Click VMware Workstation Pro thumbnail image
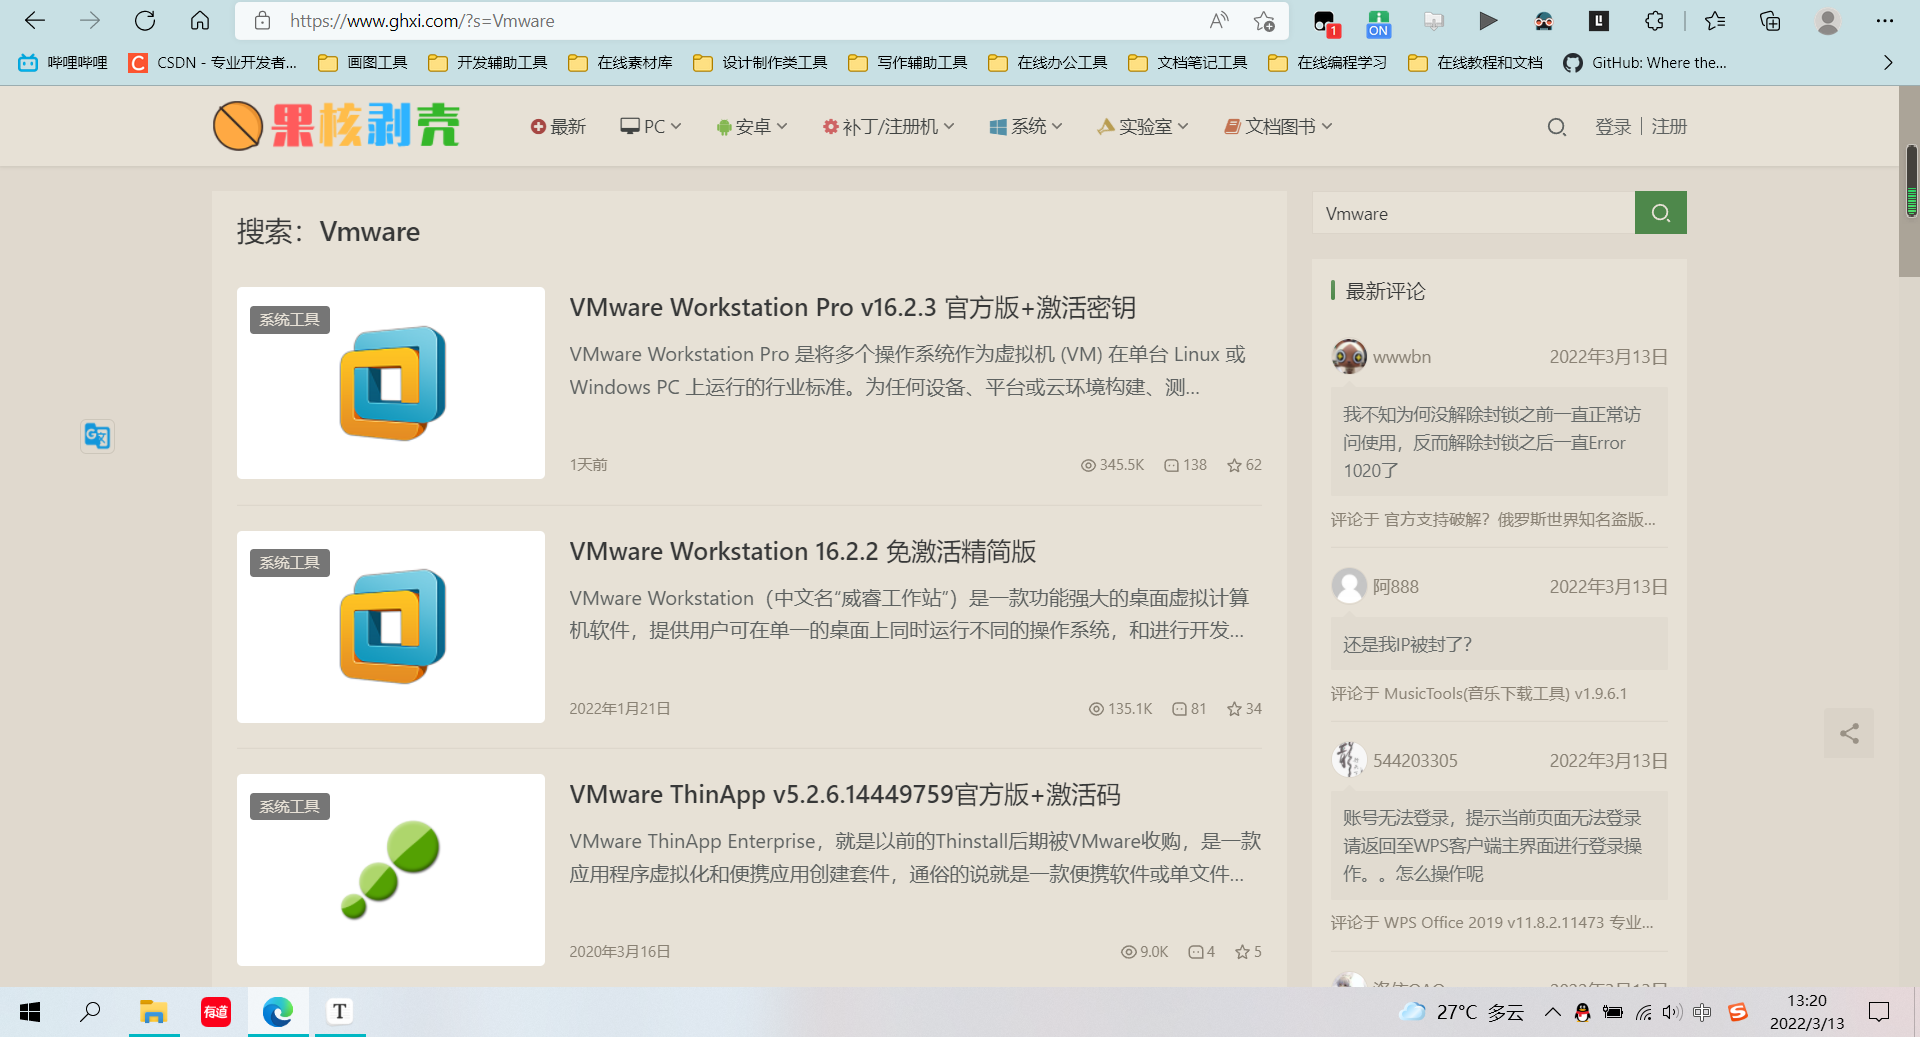 pyautogui.click(x=391, y=383)
